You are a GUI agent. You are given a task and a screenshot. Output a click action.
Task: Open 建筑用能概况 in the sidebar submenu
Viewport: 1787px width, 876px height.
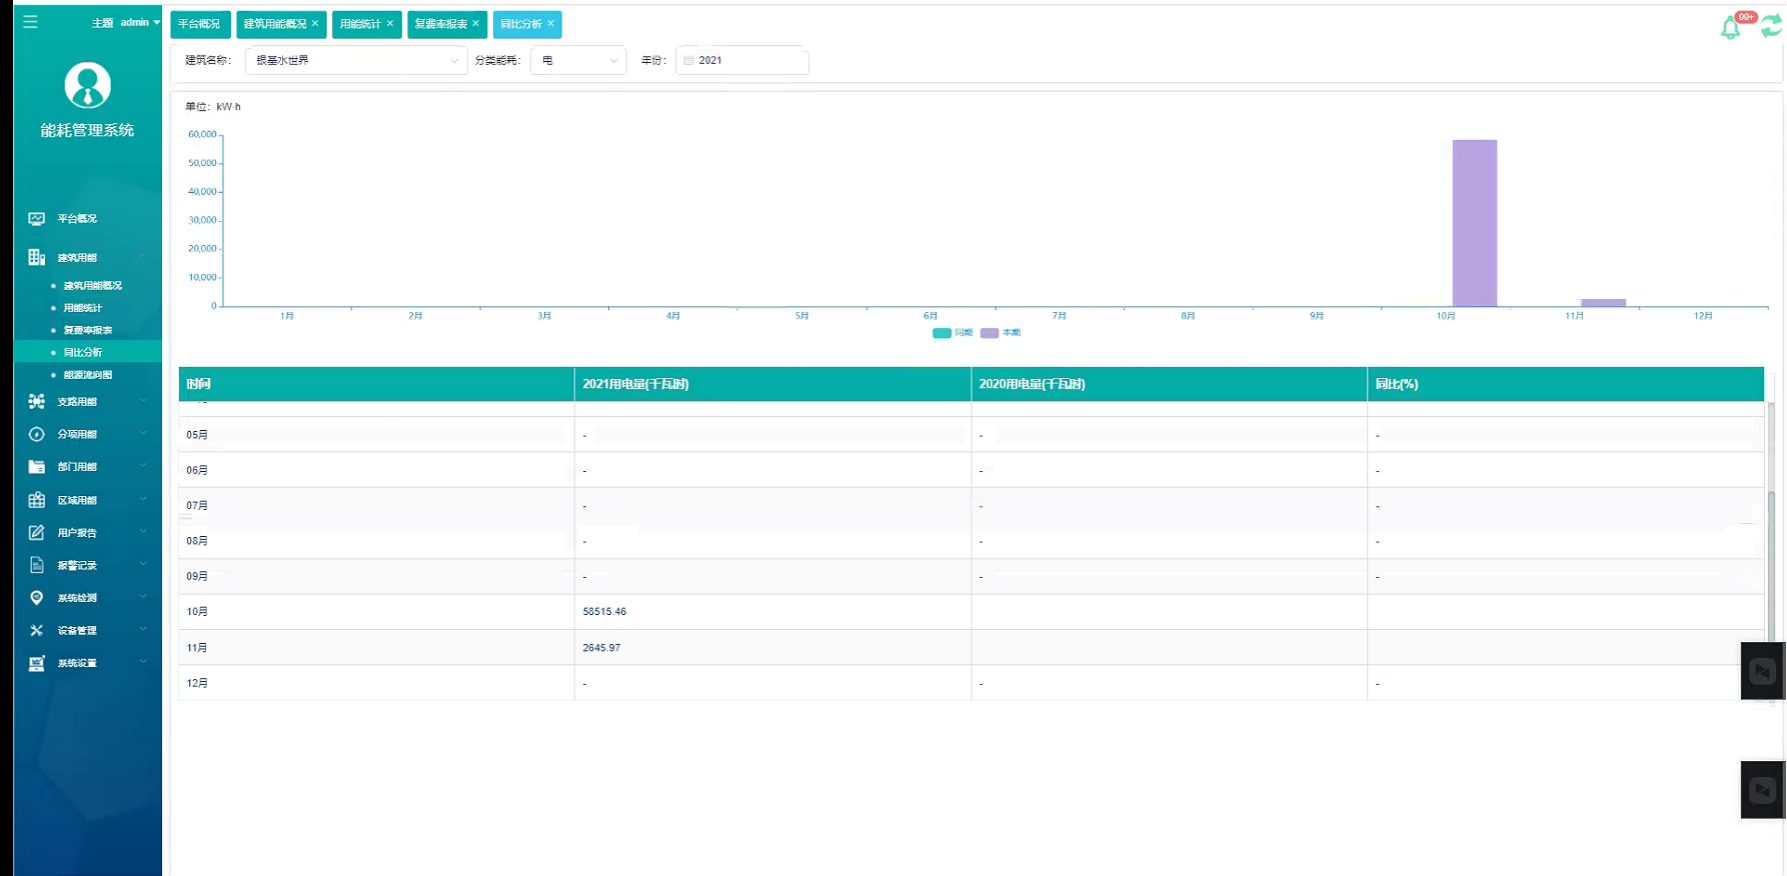(92, 285)
